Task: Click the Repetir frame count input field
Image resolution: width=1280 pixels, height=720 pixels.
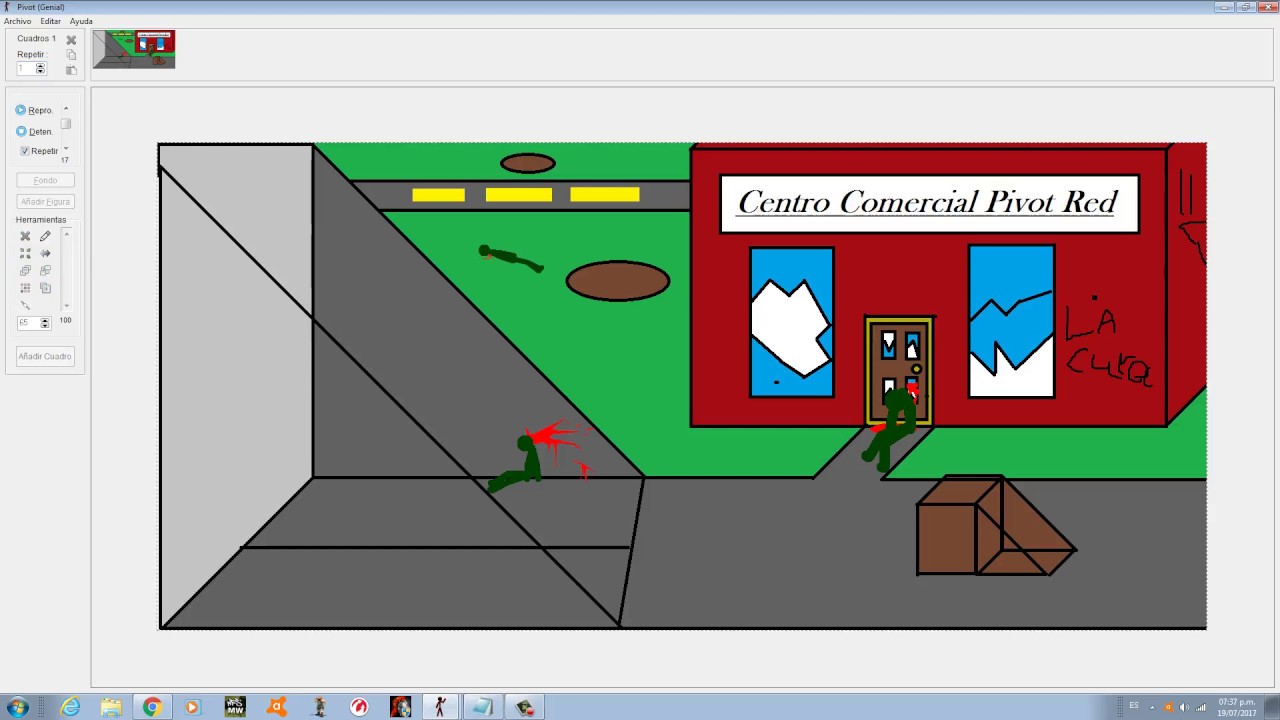Action: coord(26,69)
